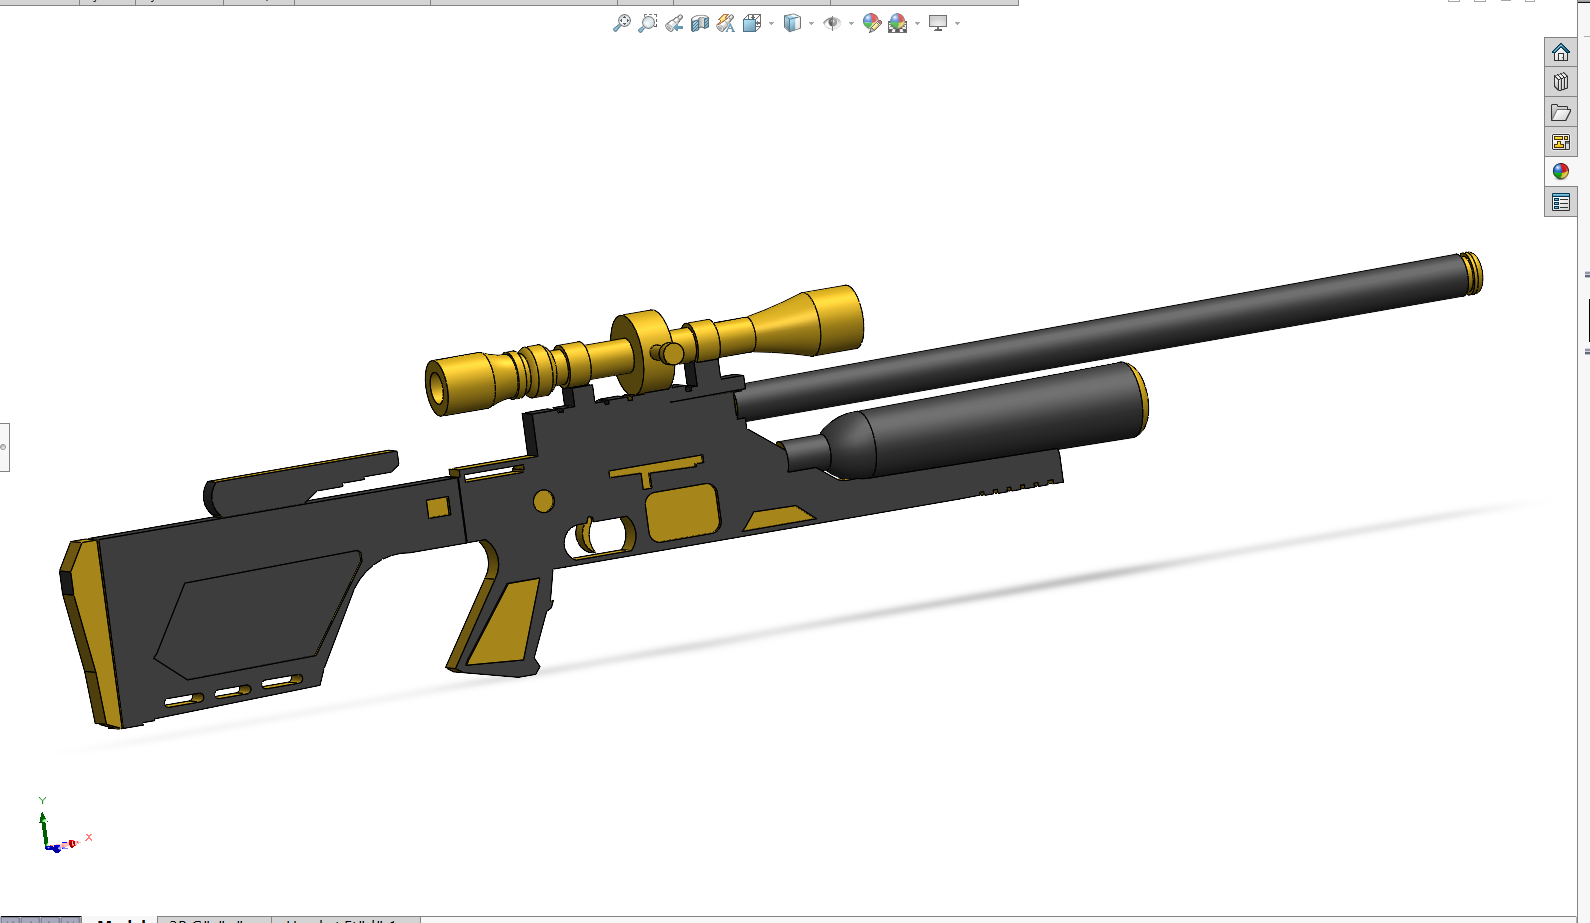The image size is (1590, 923).
Task: Activate the Zoom to Area tool
Action: click(x=648, y=23)
